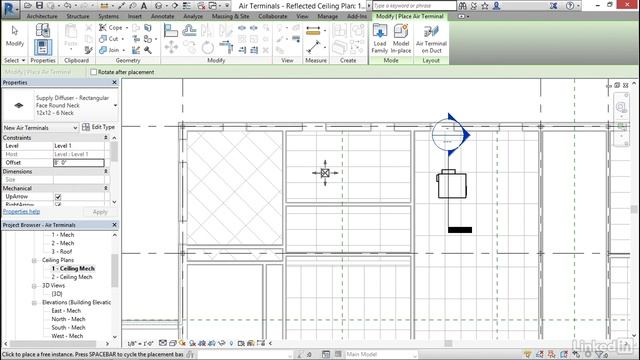The width and height of the screenshot is (640, 360).
Task: Open the Cut geometry dropdown arrow
Action: click(x=122, y=39)
